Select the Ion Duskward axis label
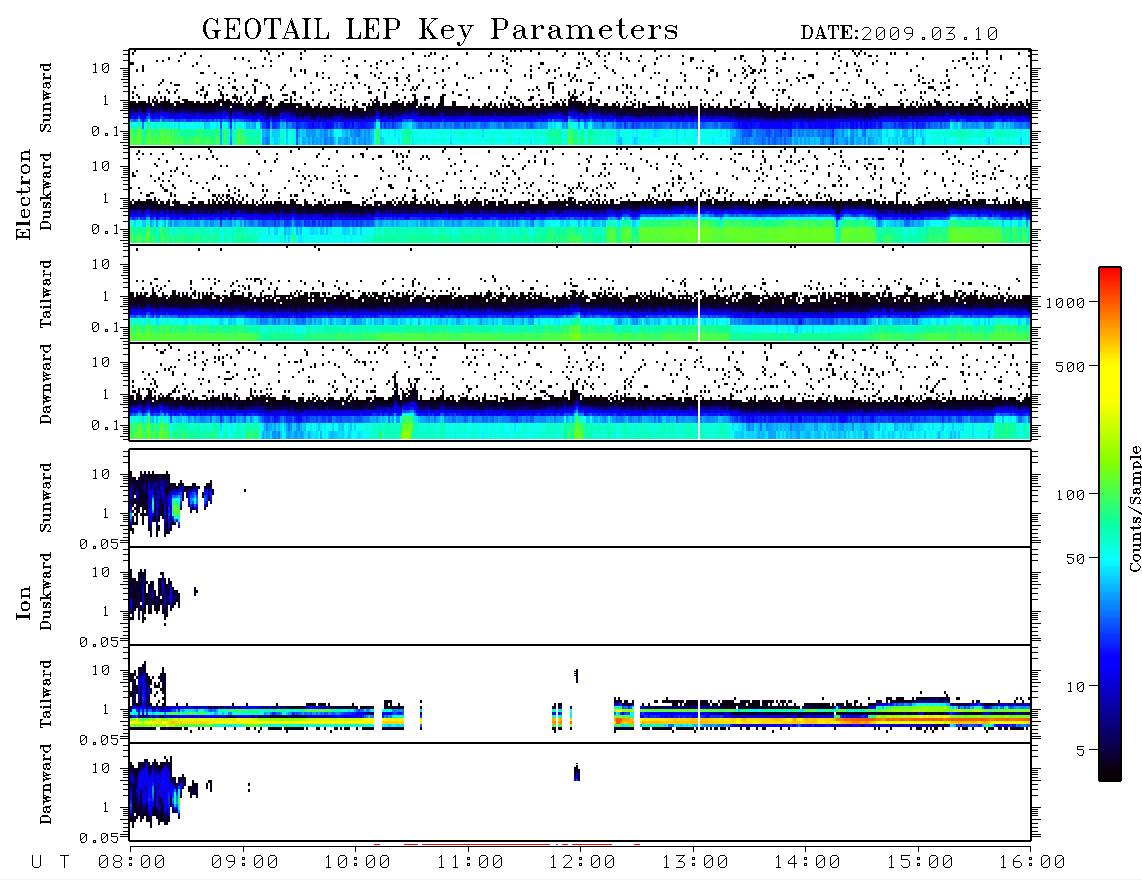 tap(46, 591)
